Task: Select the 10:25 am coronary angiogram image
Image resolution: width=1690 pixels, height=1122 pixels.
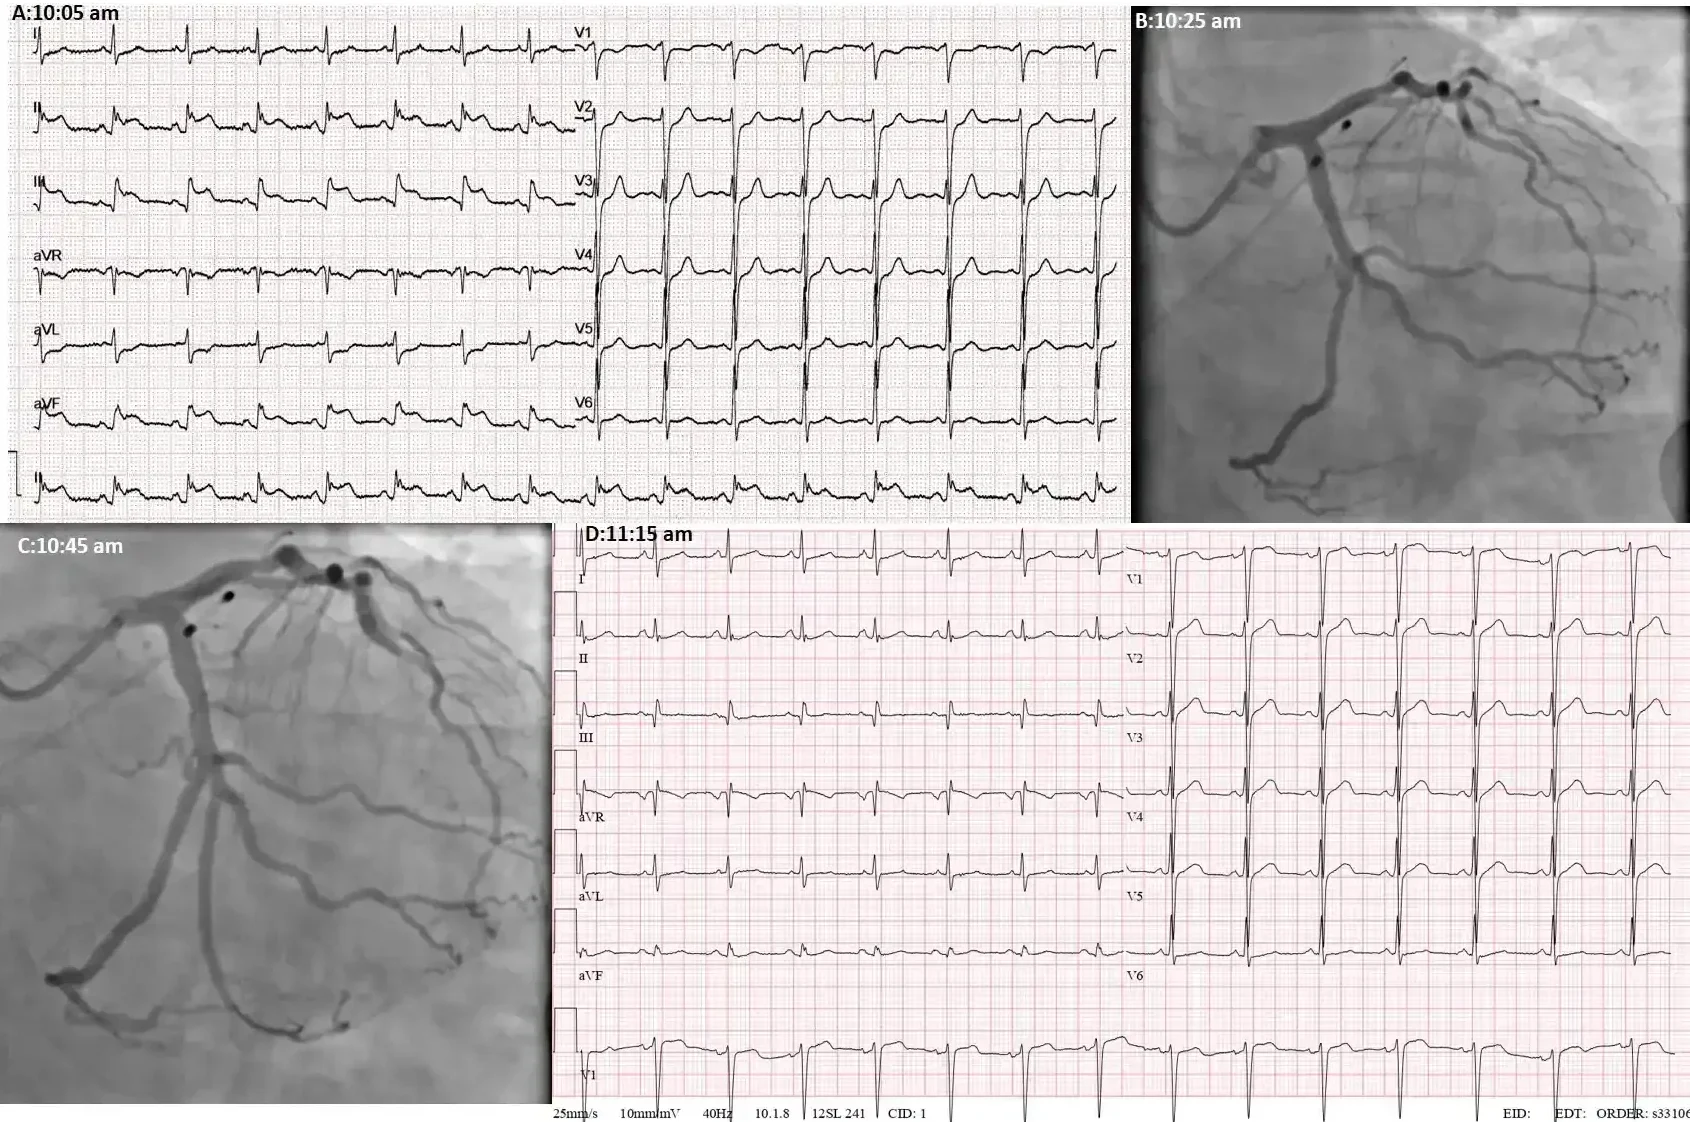Action: (1410, 265)
